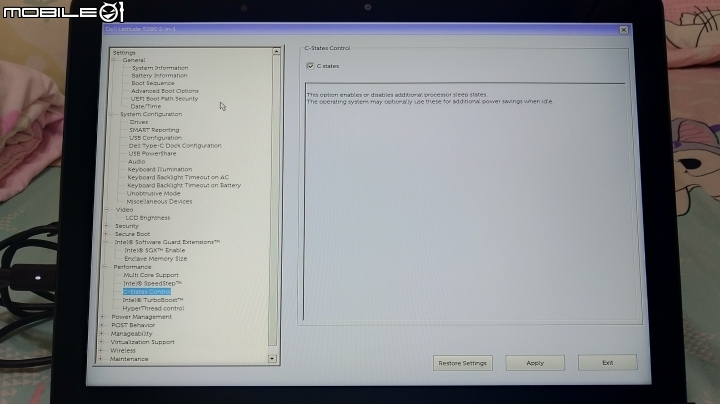Screen dimensions: 720x404
Task: Close the BIOS setup window
Action: (624, 30)
